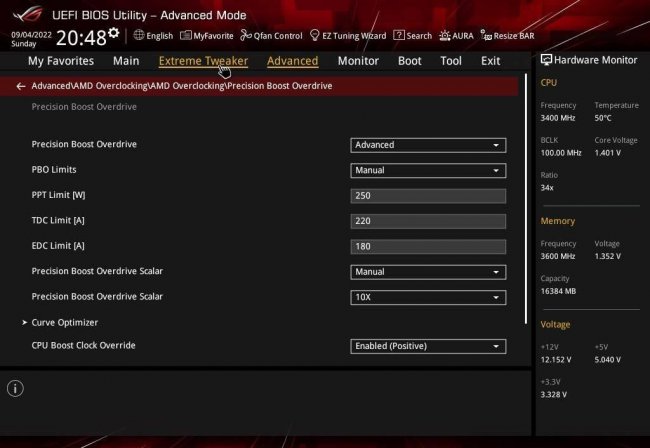Open the Tool tab
The image size is (650, 448).
(451, 61)
